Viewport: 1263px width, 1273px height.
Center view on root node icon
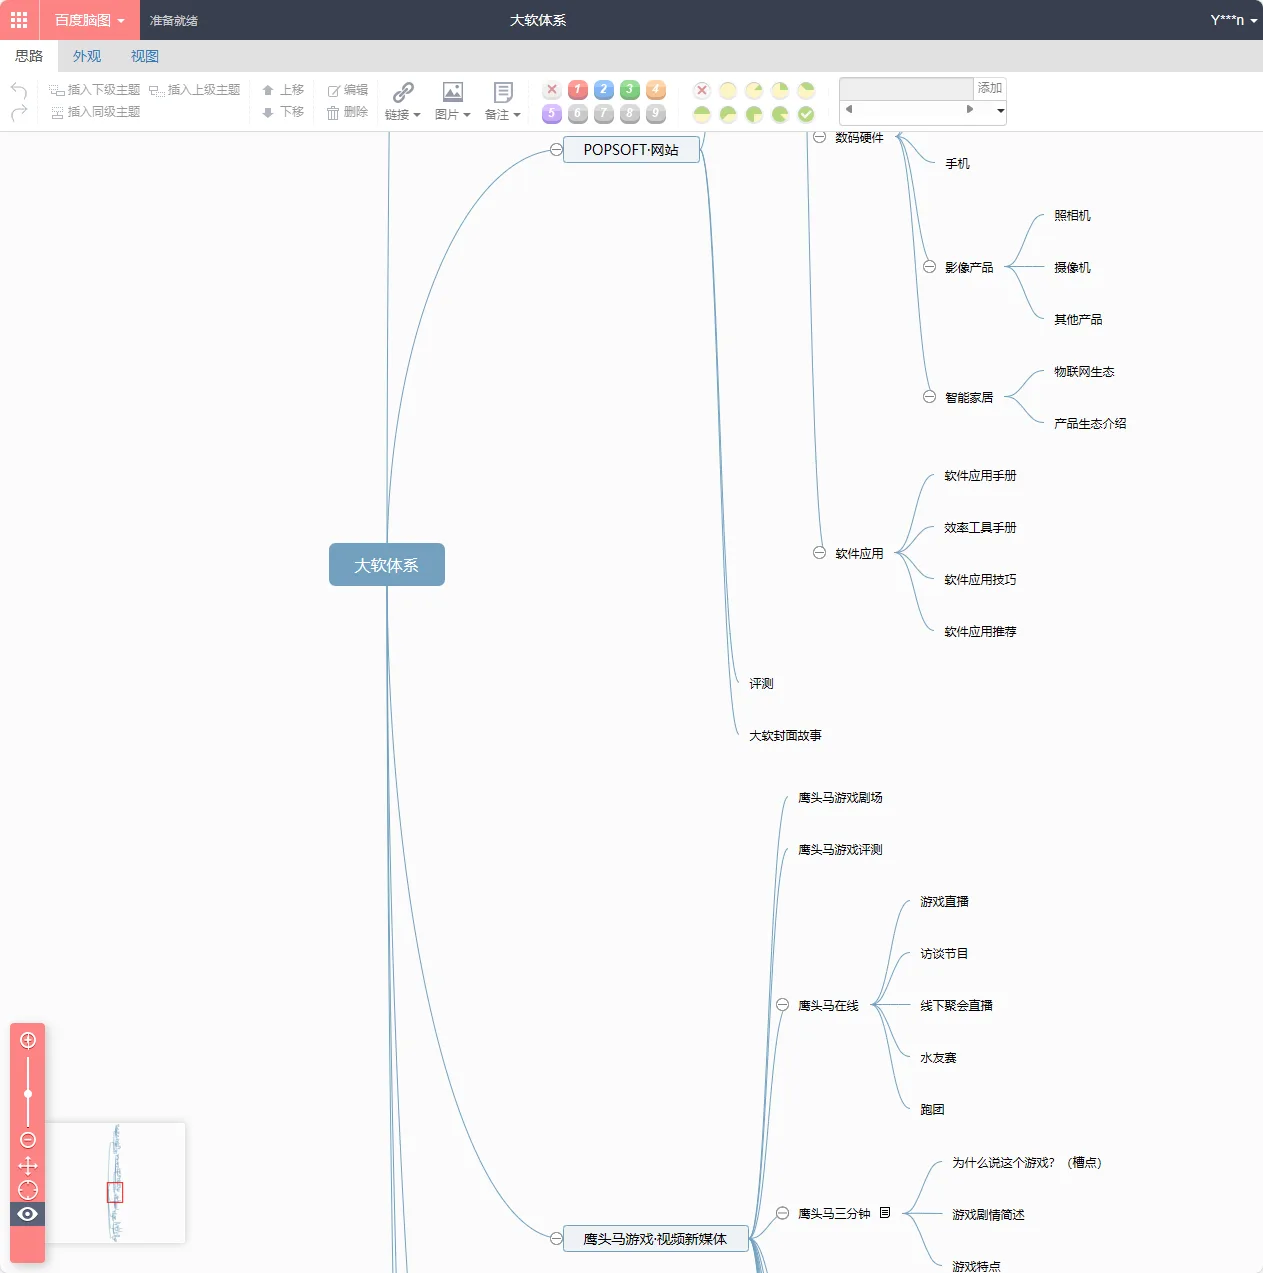(28, 1190)
